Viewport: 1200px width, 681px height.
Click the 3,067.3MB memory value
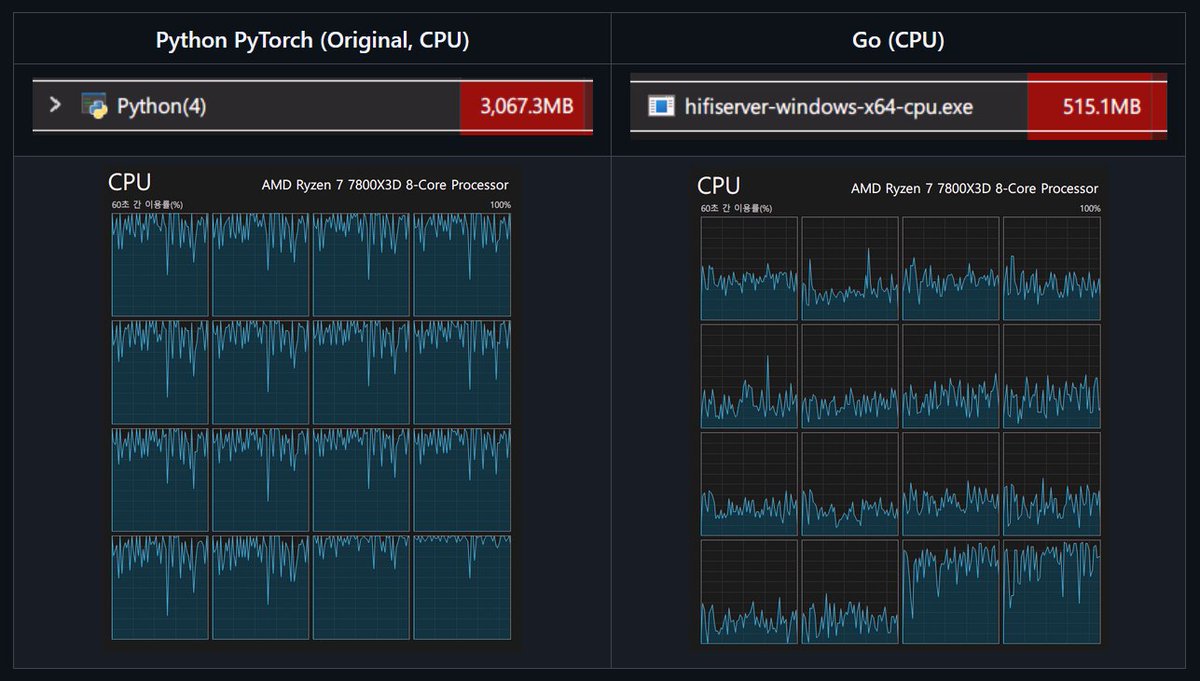click(527, 107)
